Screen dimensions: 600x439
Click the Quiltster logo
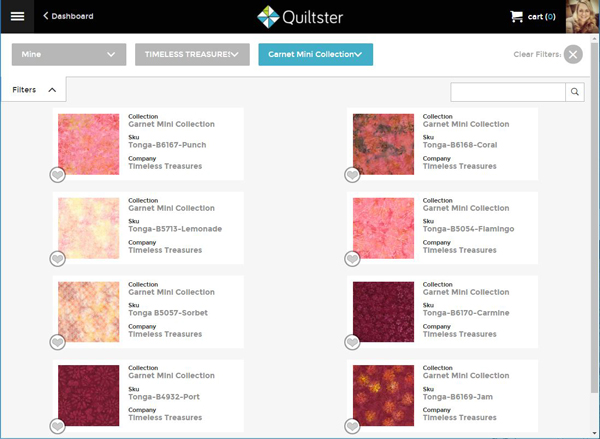pos(300,17)
